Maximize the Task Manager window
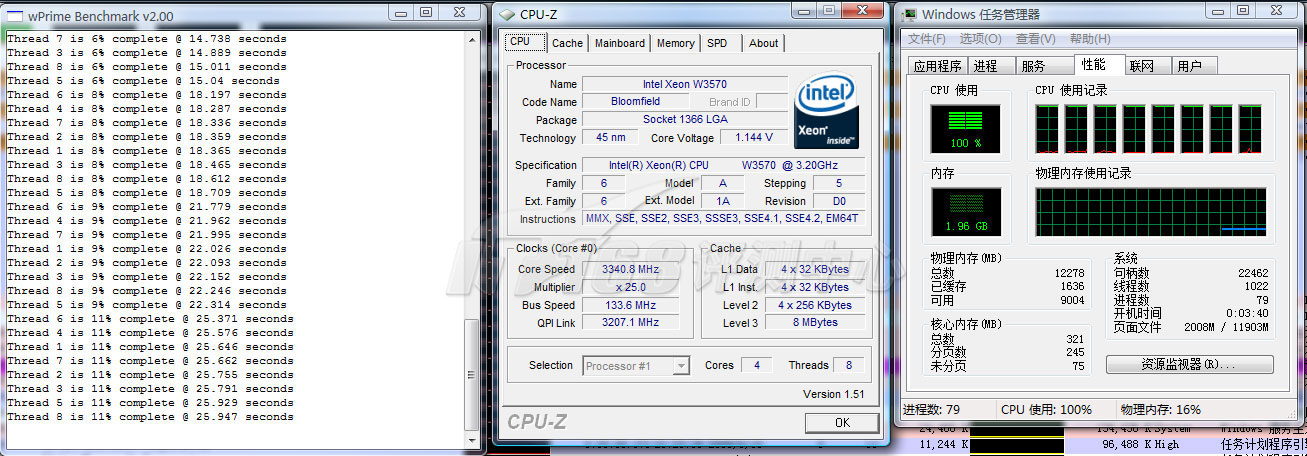The height and width of the screenshot is (456, 1307). (x=1244, y=11)
